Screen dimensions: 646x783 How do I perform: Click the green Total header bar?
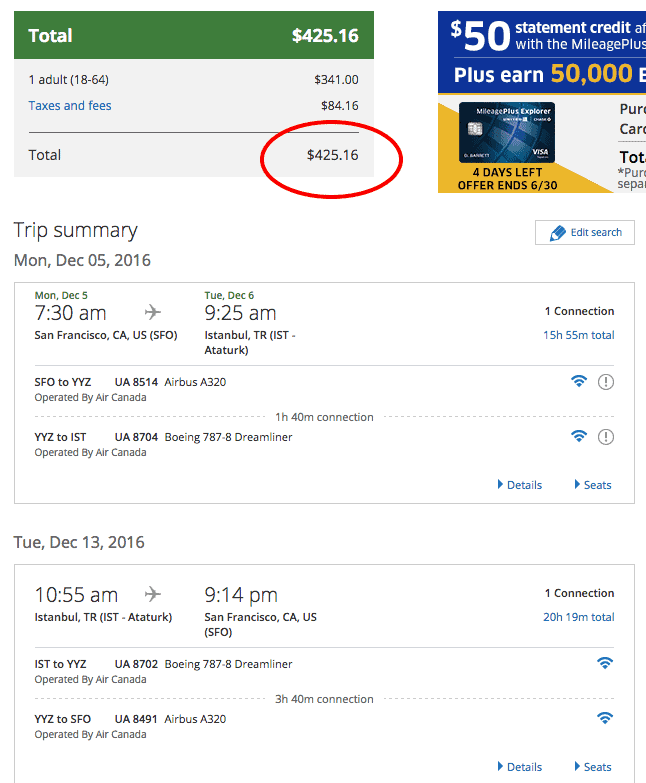[x=194, y=35]
